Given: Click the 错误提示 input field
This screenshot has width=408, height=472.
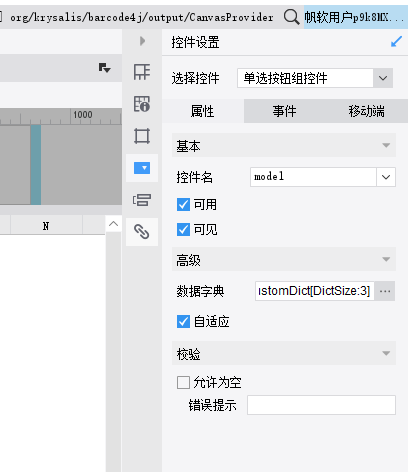Looking at the screenshot, I should click(x=321, y=405).
